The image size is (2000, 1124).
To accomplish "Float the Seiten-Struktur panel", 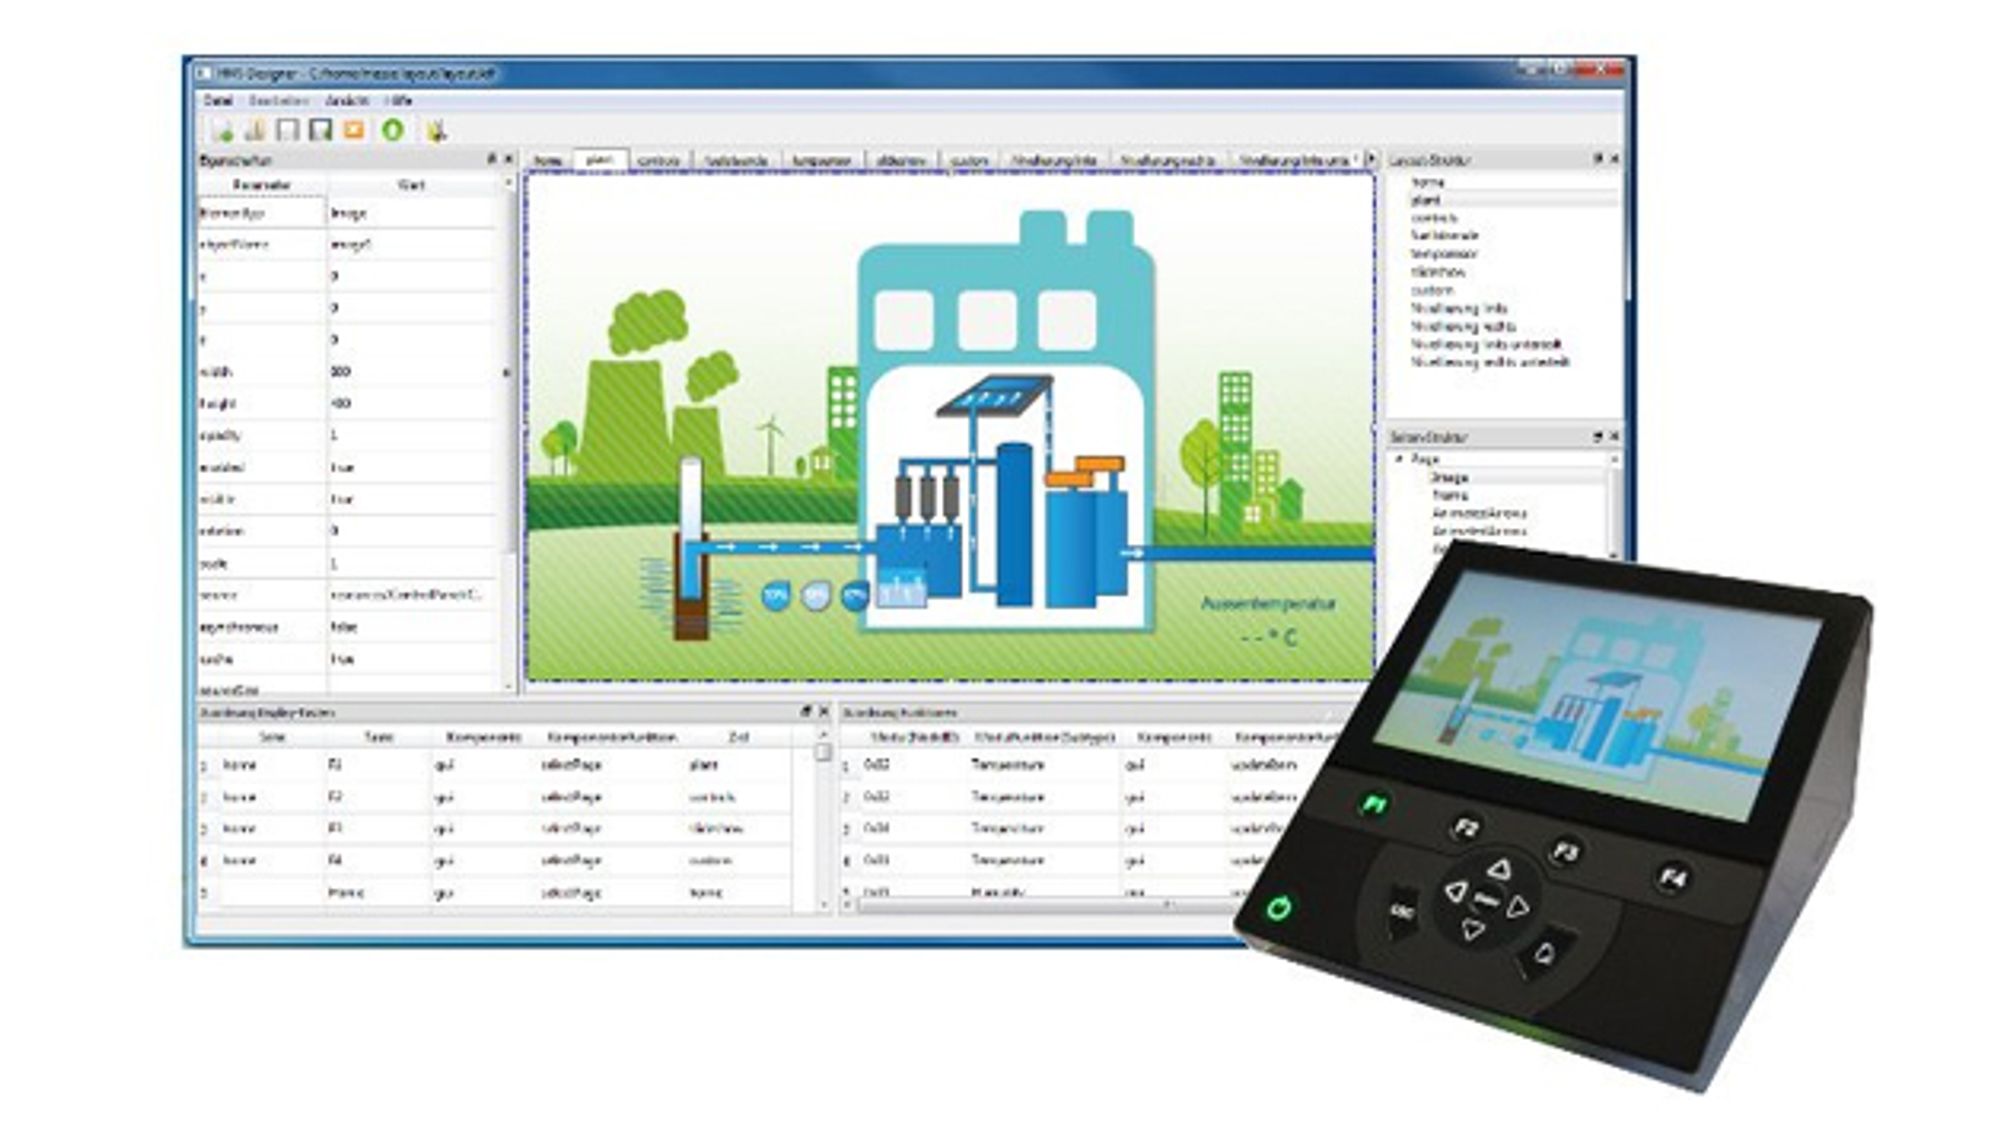I will click(x=1598, y=437).
